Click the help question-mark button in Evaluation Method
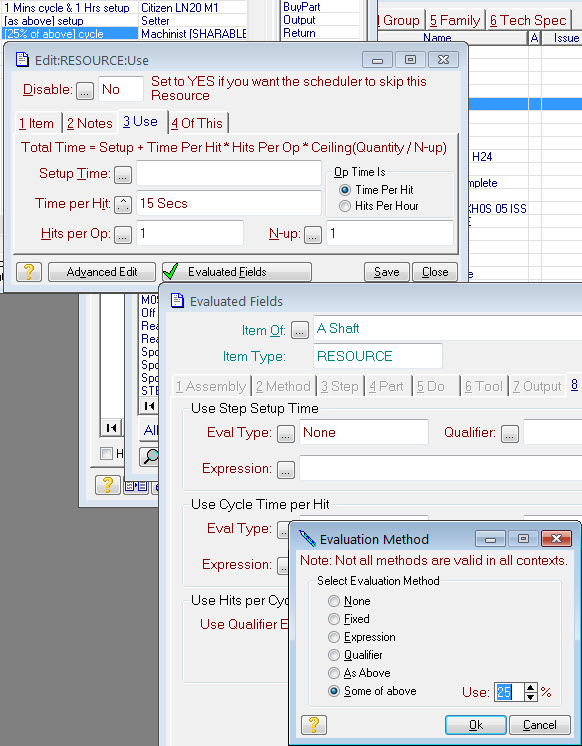Image resolution: width=582 pixels, height=746 pixels. (x=314, y=725)
